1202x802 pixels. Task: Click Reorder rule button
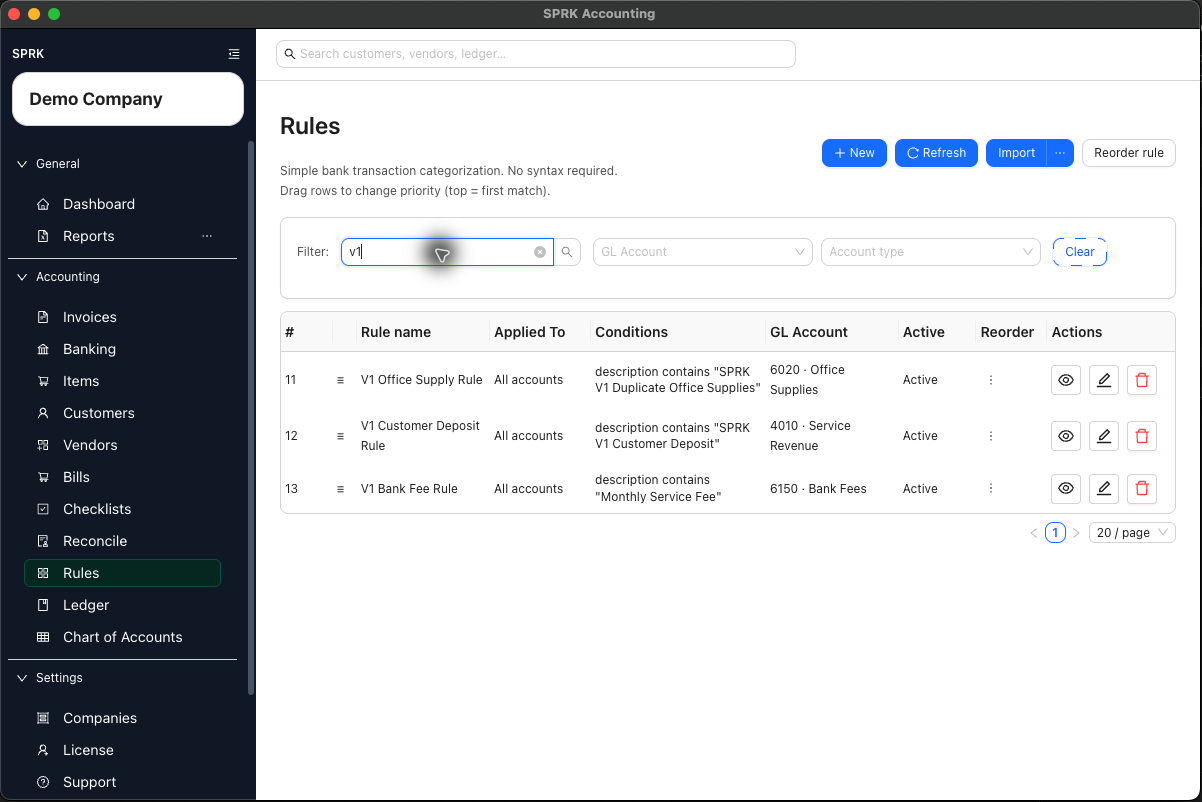(1129, 153)
